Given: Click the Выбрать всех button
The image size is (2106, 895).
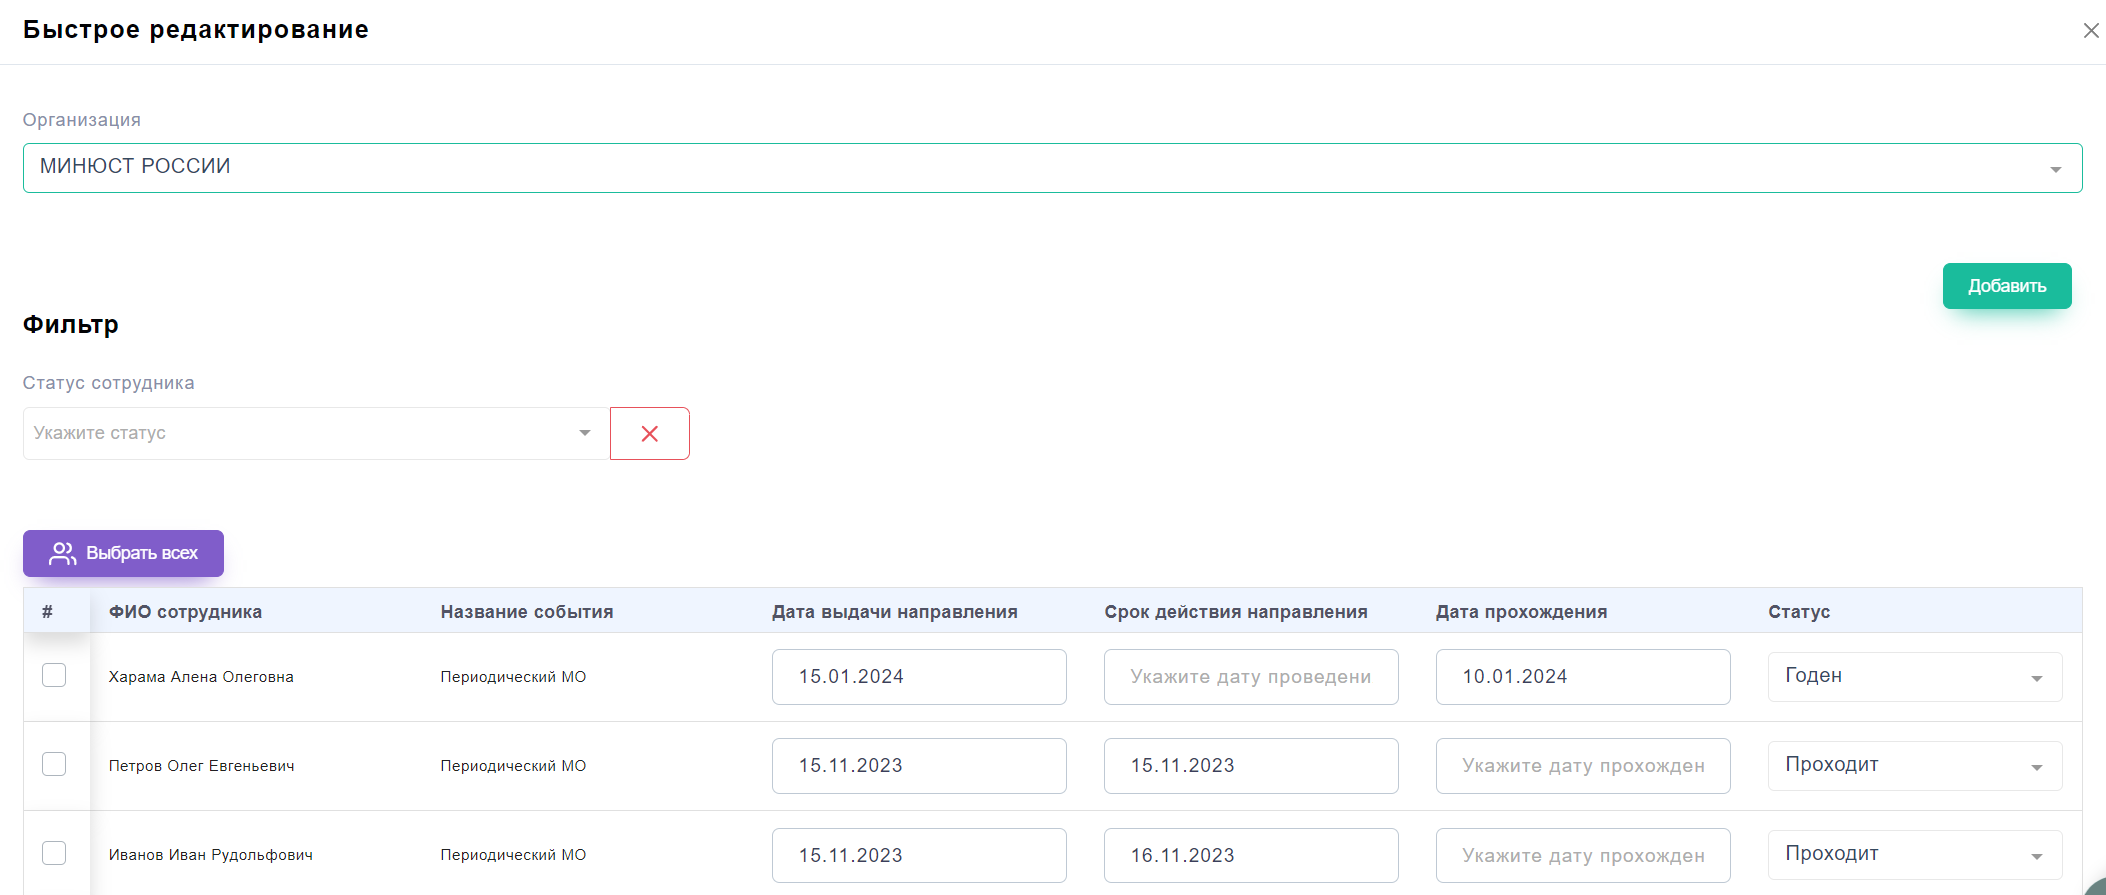Looking at the screenshot, I should [123, 553].
